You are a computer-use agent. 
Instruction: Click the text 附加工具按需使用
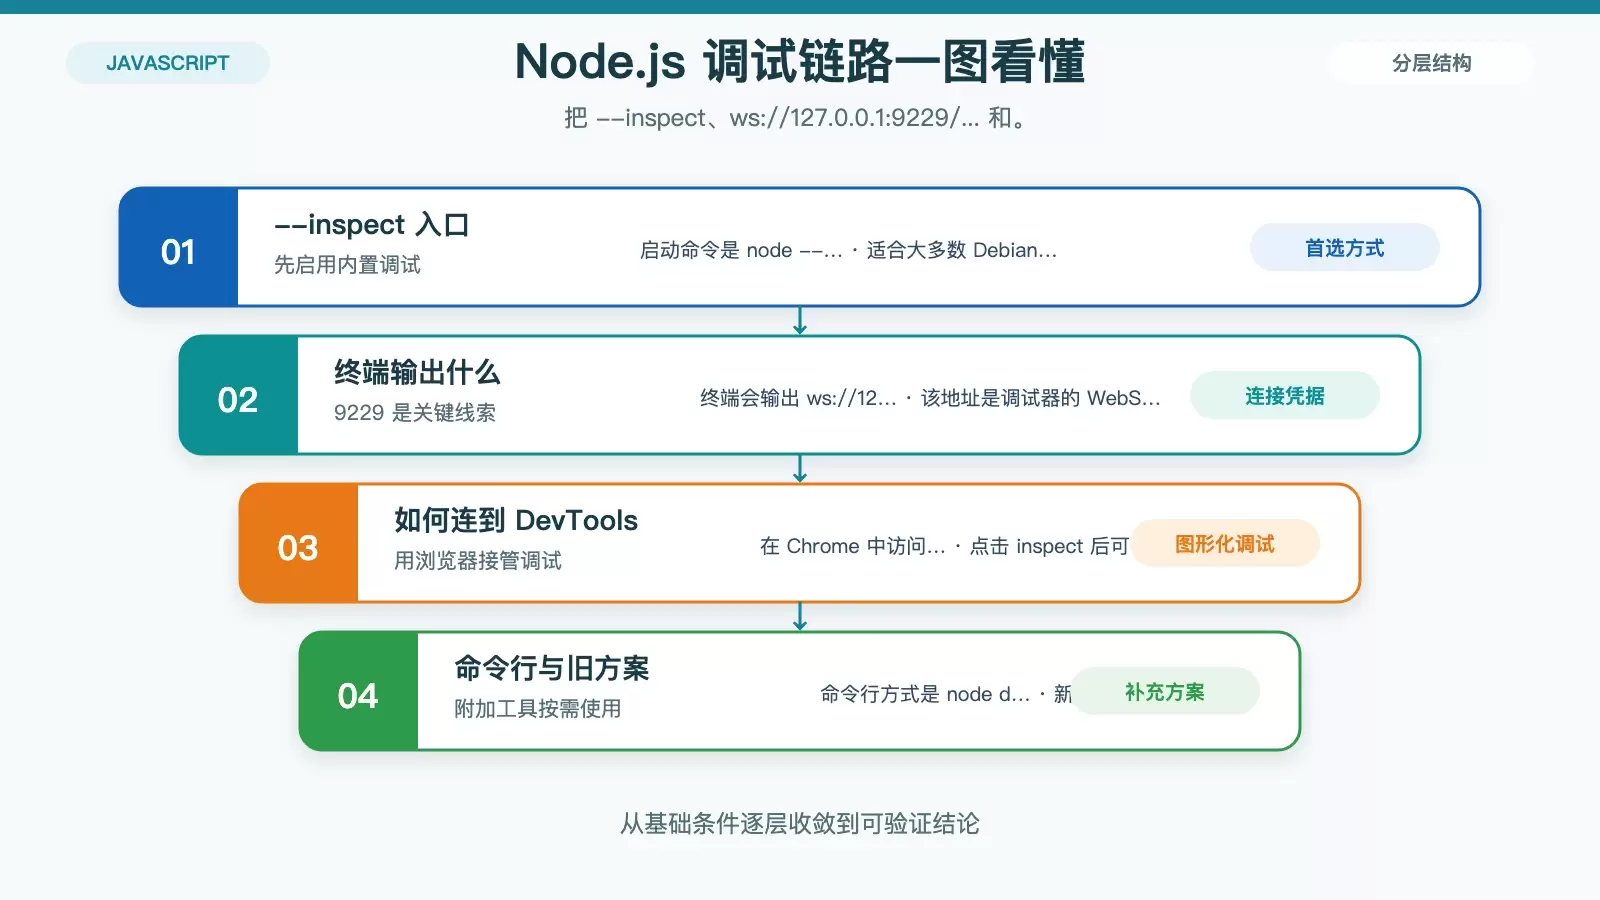[538, 709]
